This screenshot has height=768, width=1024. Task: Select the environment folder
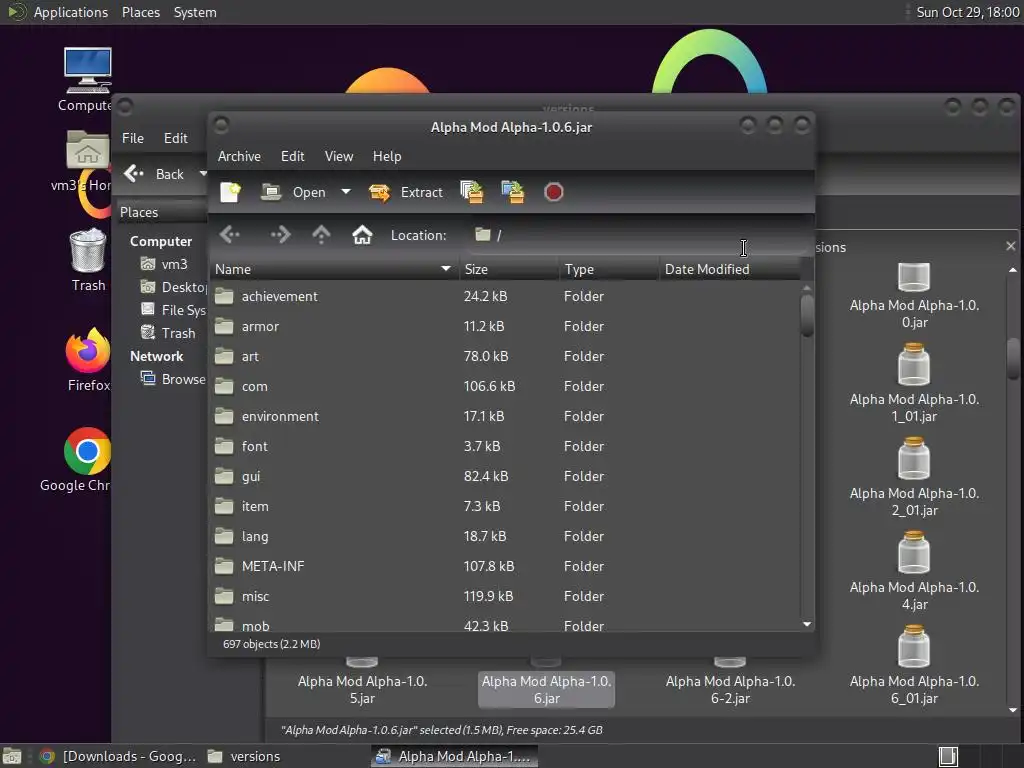(505, 417)
